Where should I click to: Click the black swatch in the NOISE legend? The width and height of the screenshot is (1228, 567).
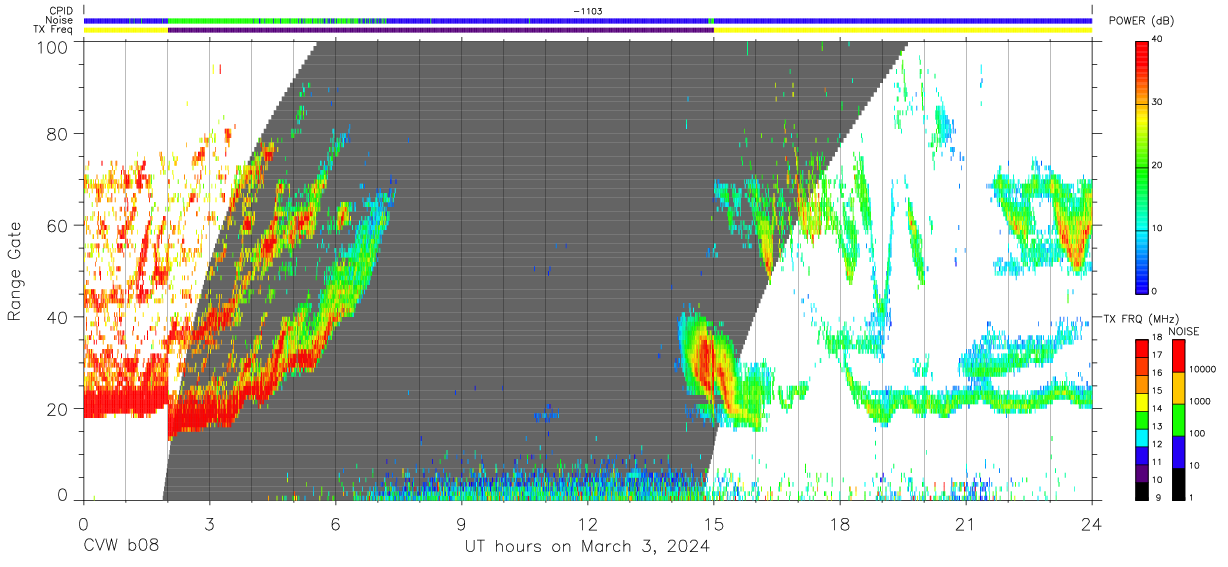(x=1181, y=483)
